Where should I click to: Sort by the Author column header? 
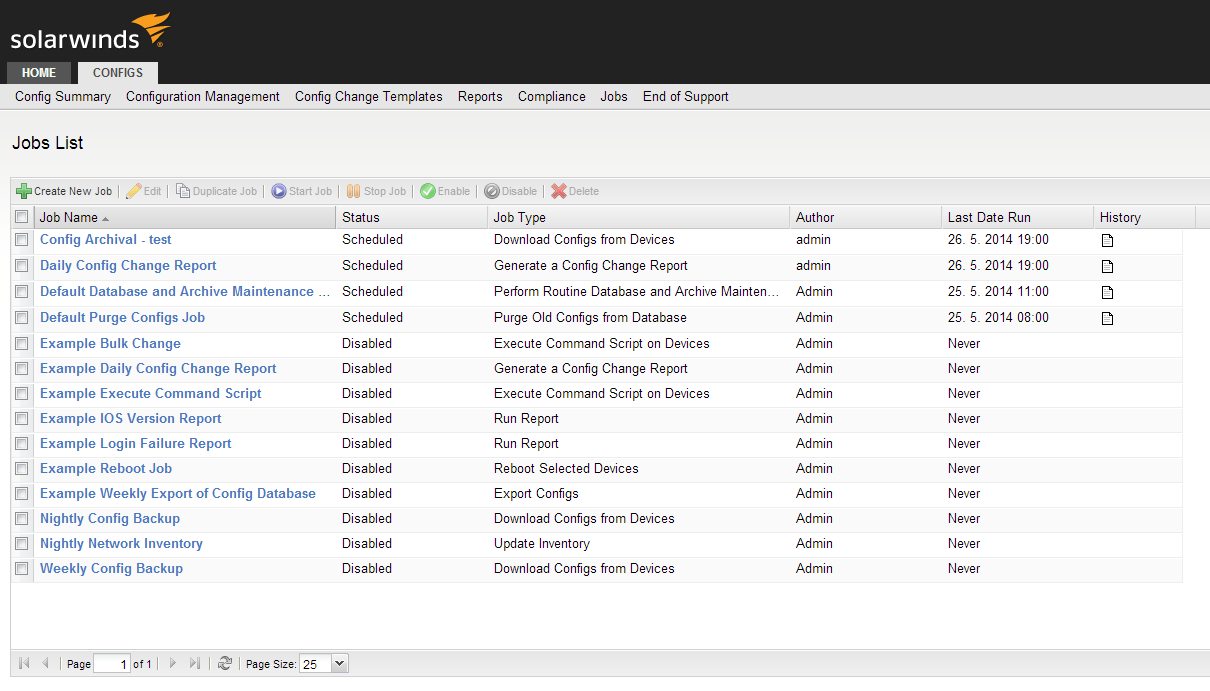pyautogui.click(x=866, y=217)
